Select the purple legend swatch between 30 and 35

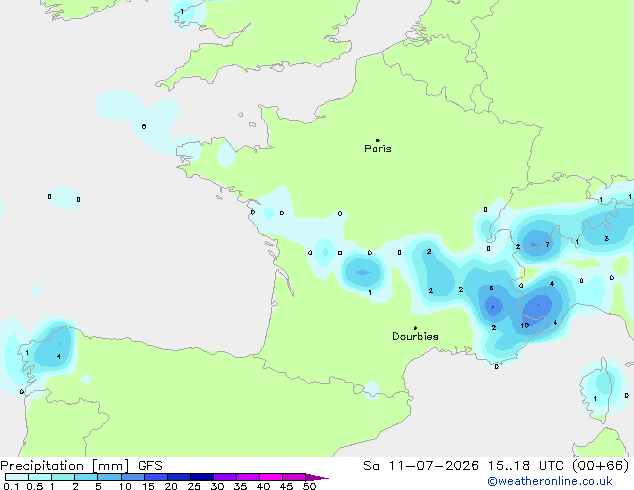point(225,477)
